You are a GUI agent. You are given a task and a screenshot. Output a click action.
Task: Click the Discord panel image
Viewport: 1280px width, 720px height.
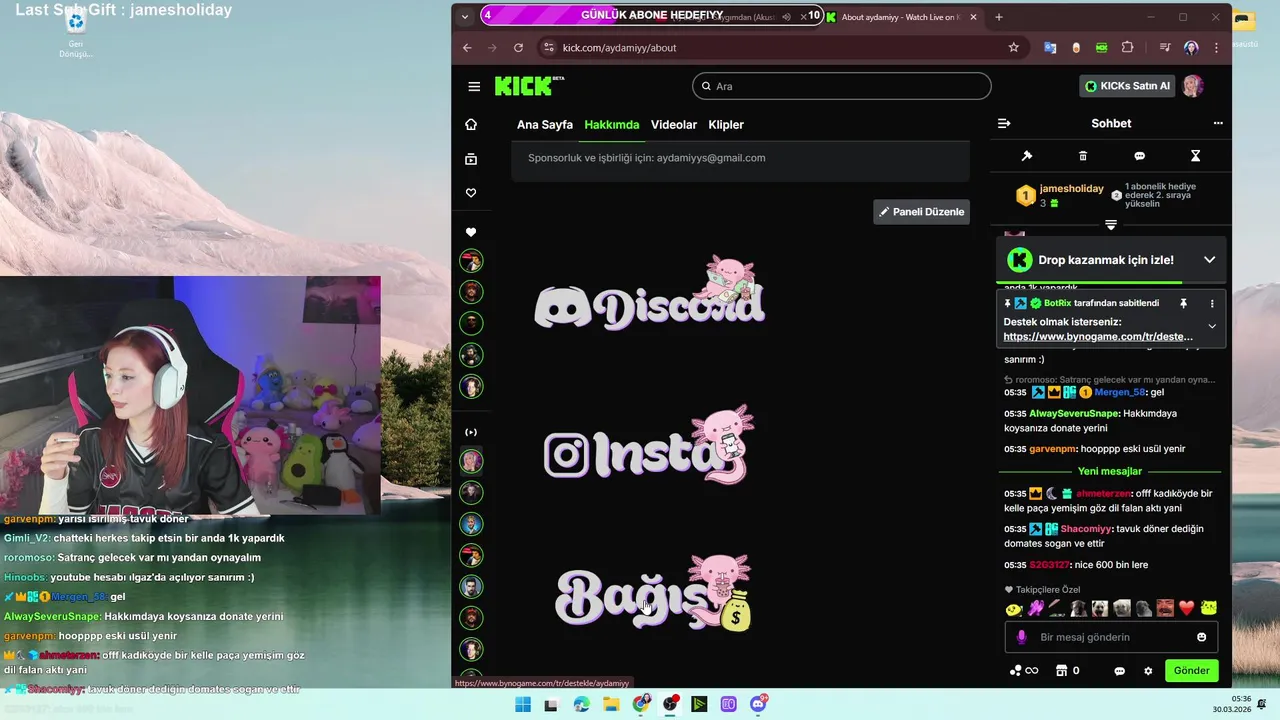[x=650, y=294]
